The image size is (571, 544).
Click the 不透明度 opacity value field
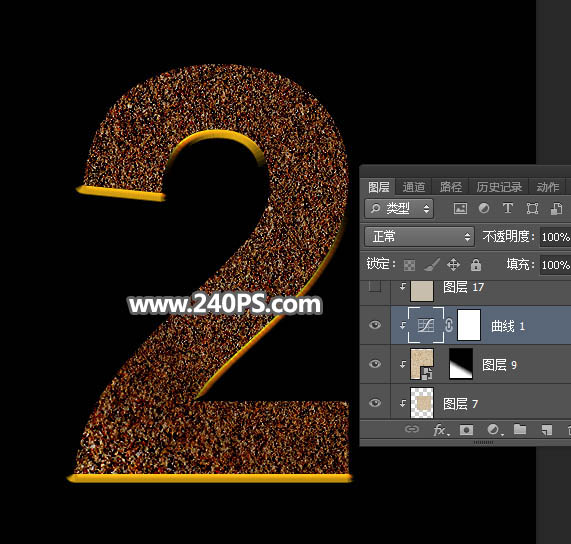(555, 237)
